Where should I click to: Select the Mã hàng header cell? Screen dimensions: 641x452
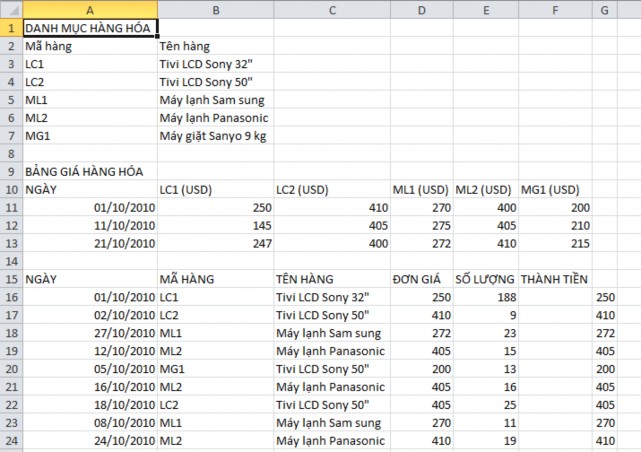pos(89,45)
